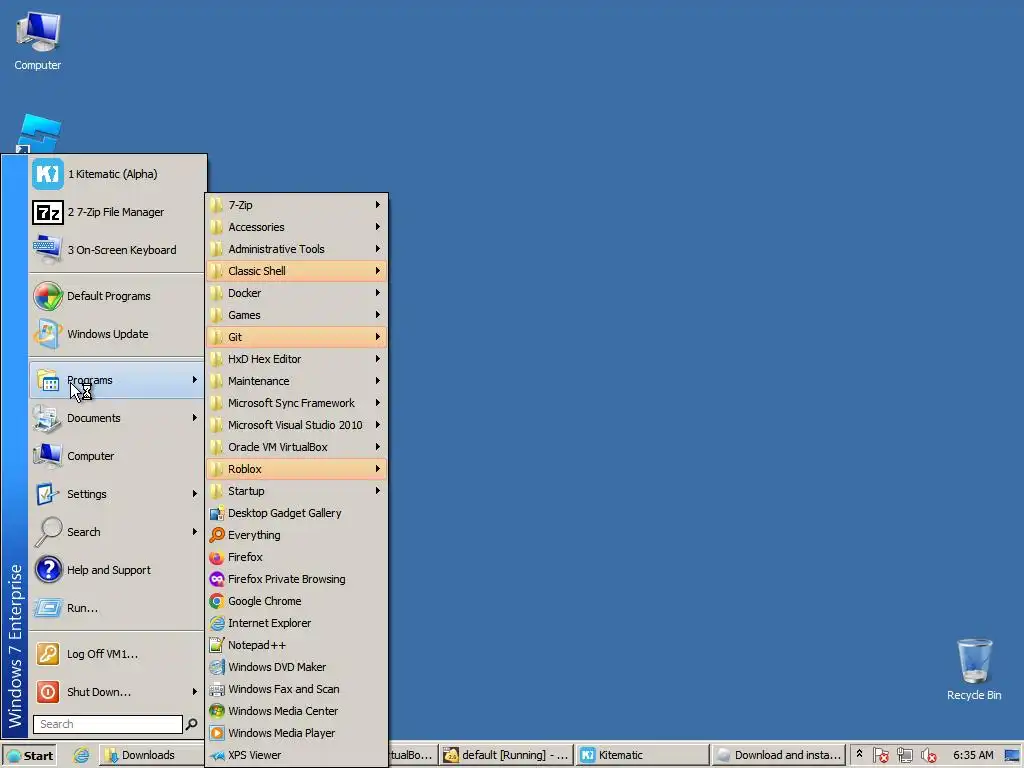This screenshot has height=768, width=1024.
Task: Click Log Off VM1...
Action: [x=117, y=654]
